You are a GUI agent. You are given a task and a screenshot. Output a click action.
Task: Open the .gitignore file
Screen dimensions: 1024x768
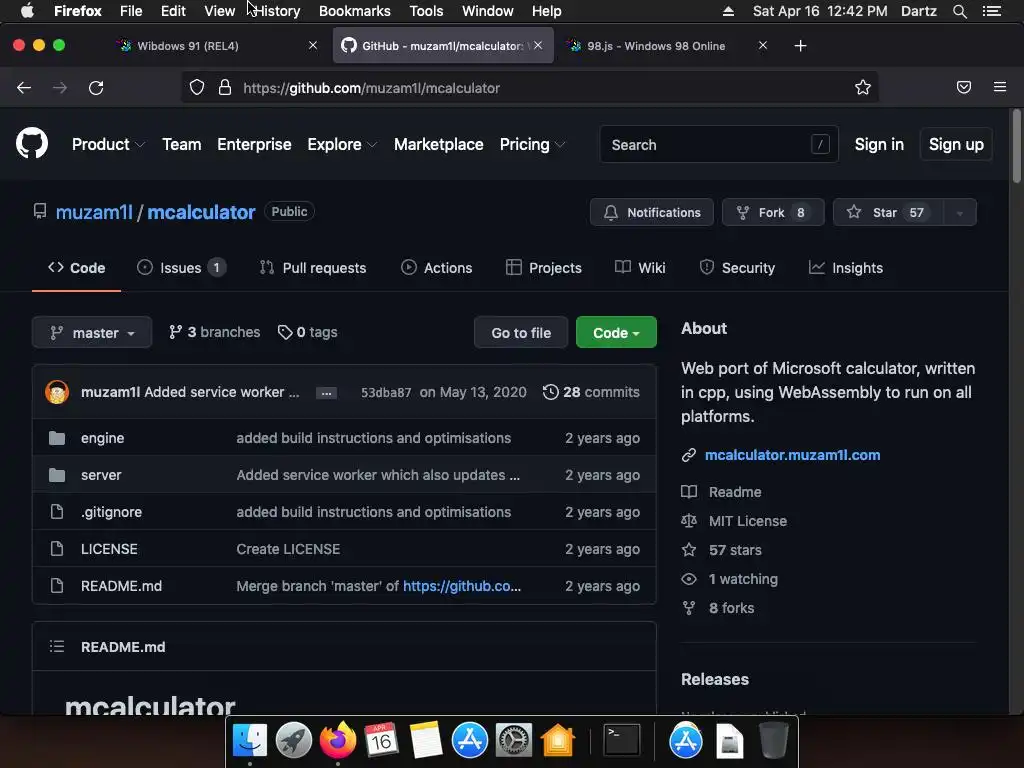(111, 512)
